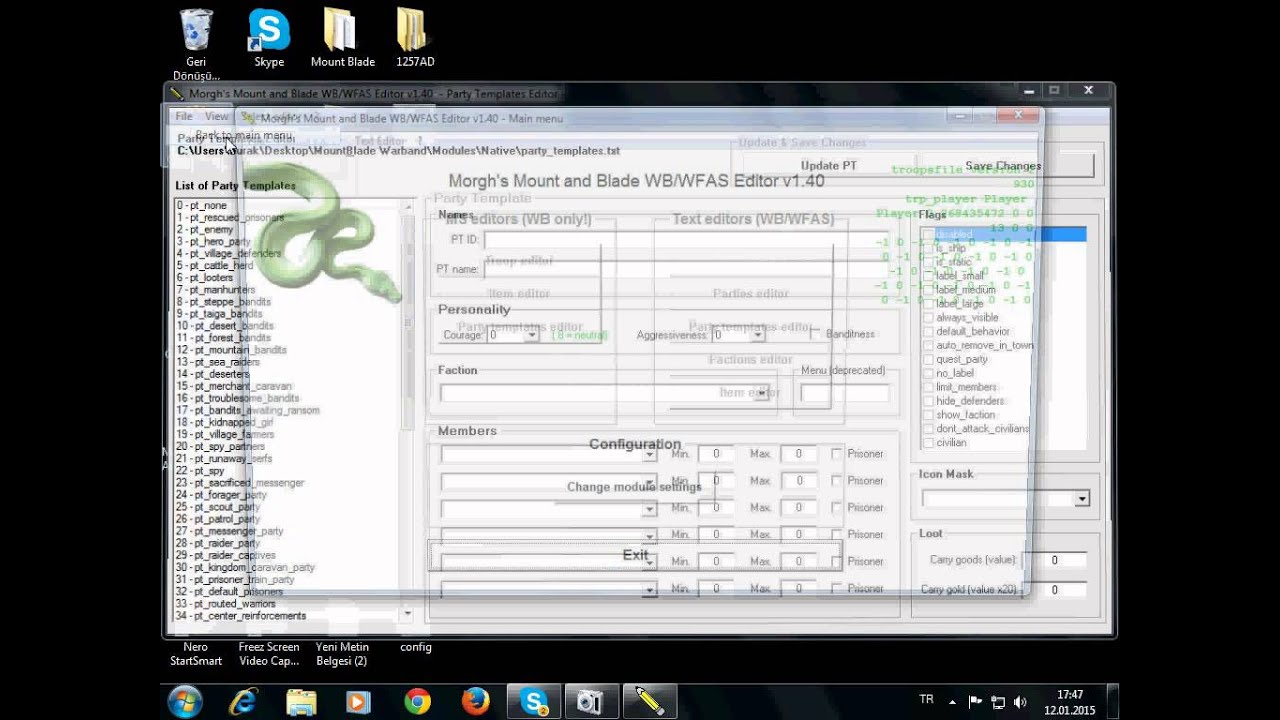Click the Carry gold (value x20) field
1280x720 pixels.
[x=1054, y=590]
